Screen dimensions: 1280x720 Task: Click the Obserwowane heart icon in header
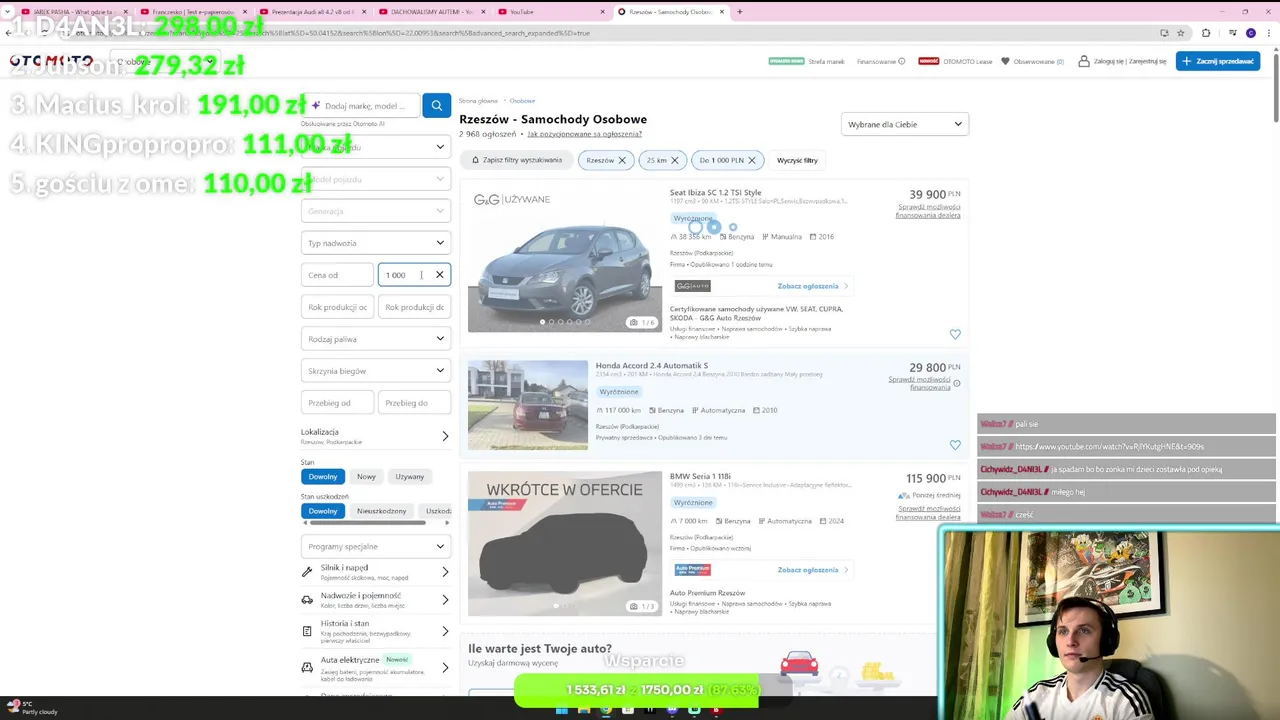(x=1005, y=61)
